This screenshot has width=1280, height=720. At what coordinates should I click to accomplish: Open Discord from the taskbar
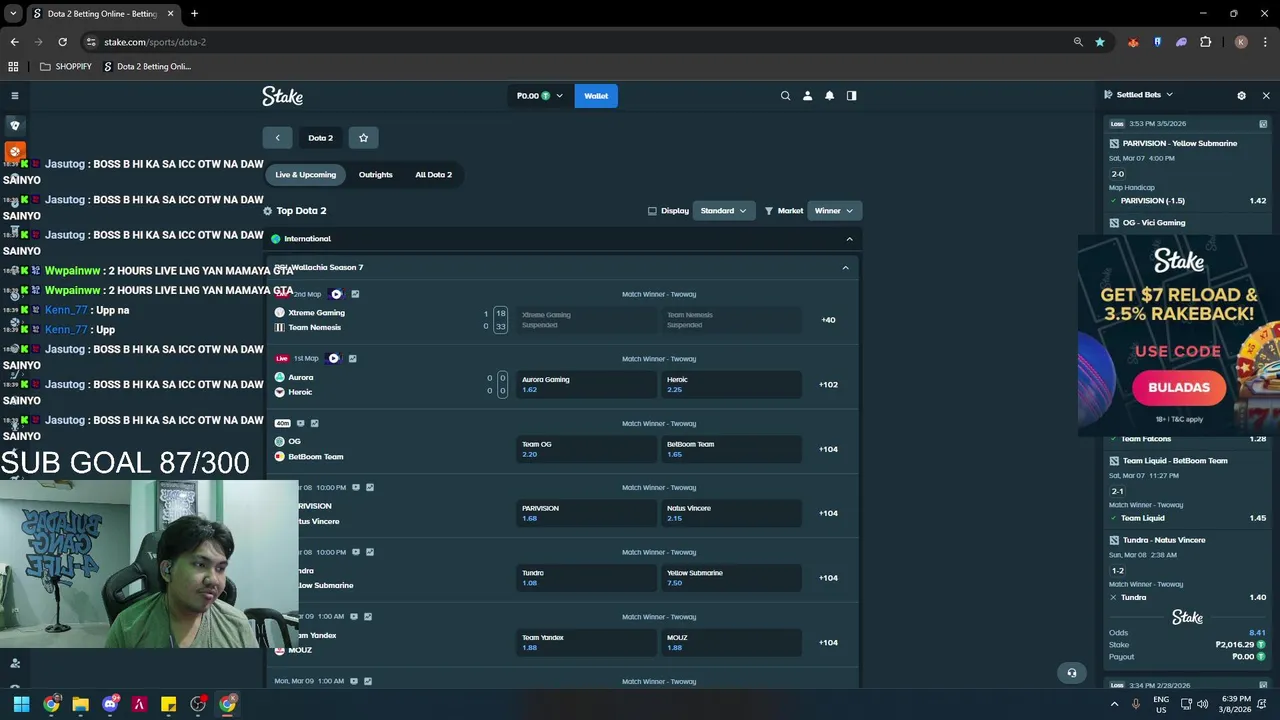point(110,704)
